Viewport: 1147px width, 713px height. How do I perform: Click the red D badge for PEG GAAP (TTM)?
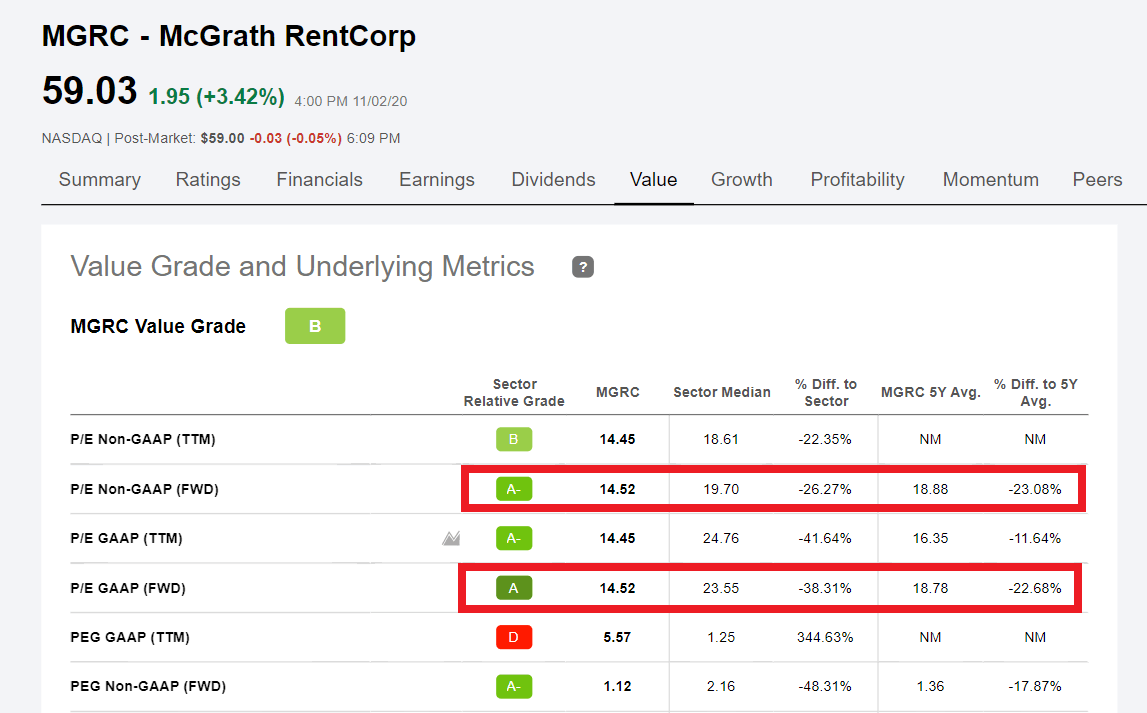(x=513, y=637)
